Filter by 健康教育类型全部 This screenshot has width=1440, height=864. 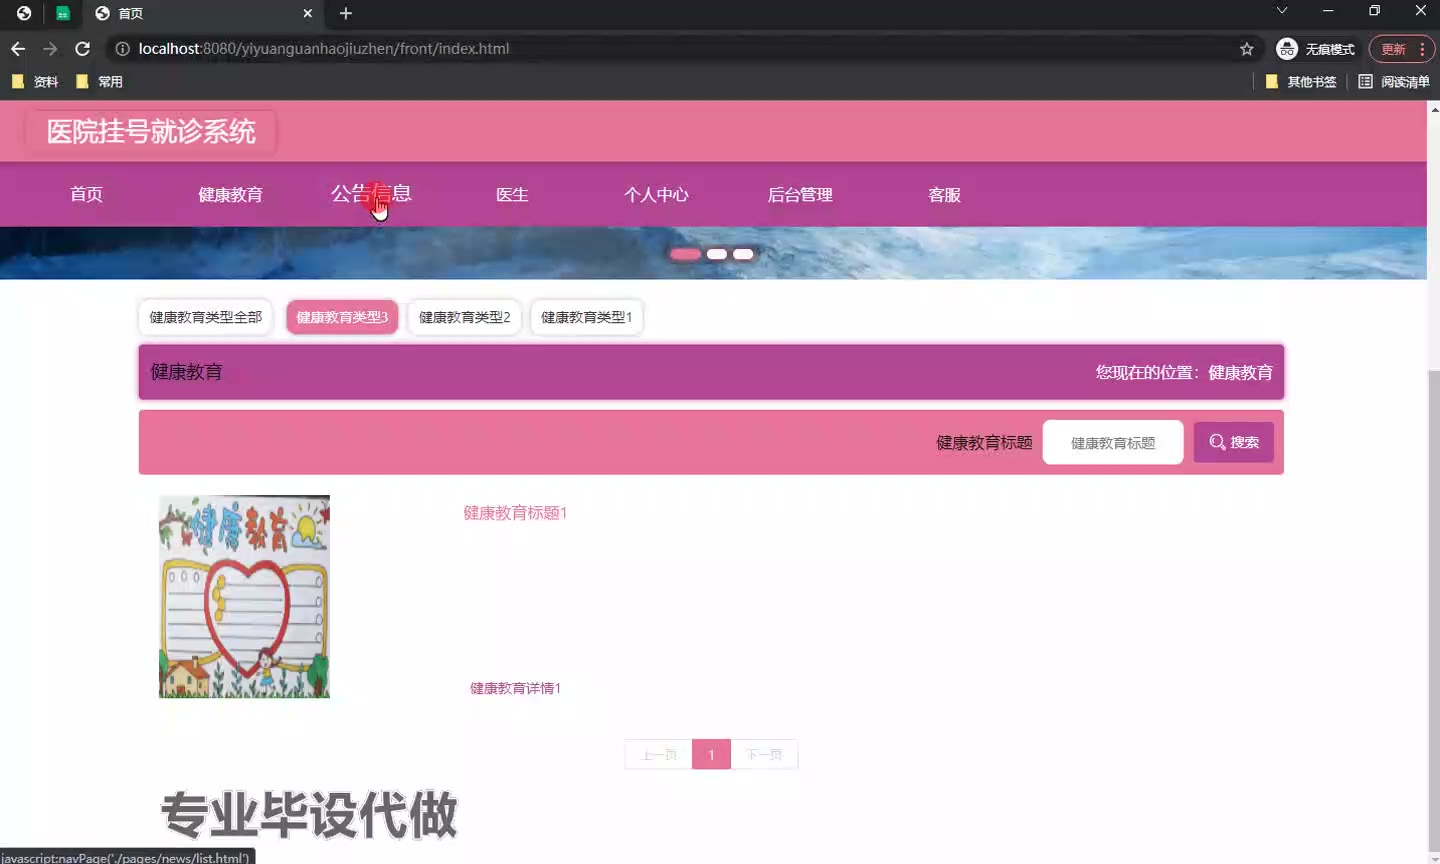[205, 317]
